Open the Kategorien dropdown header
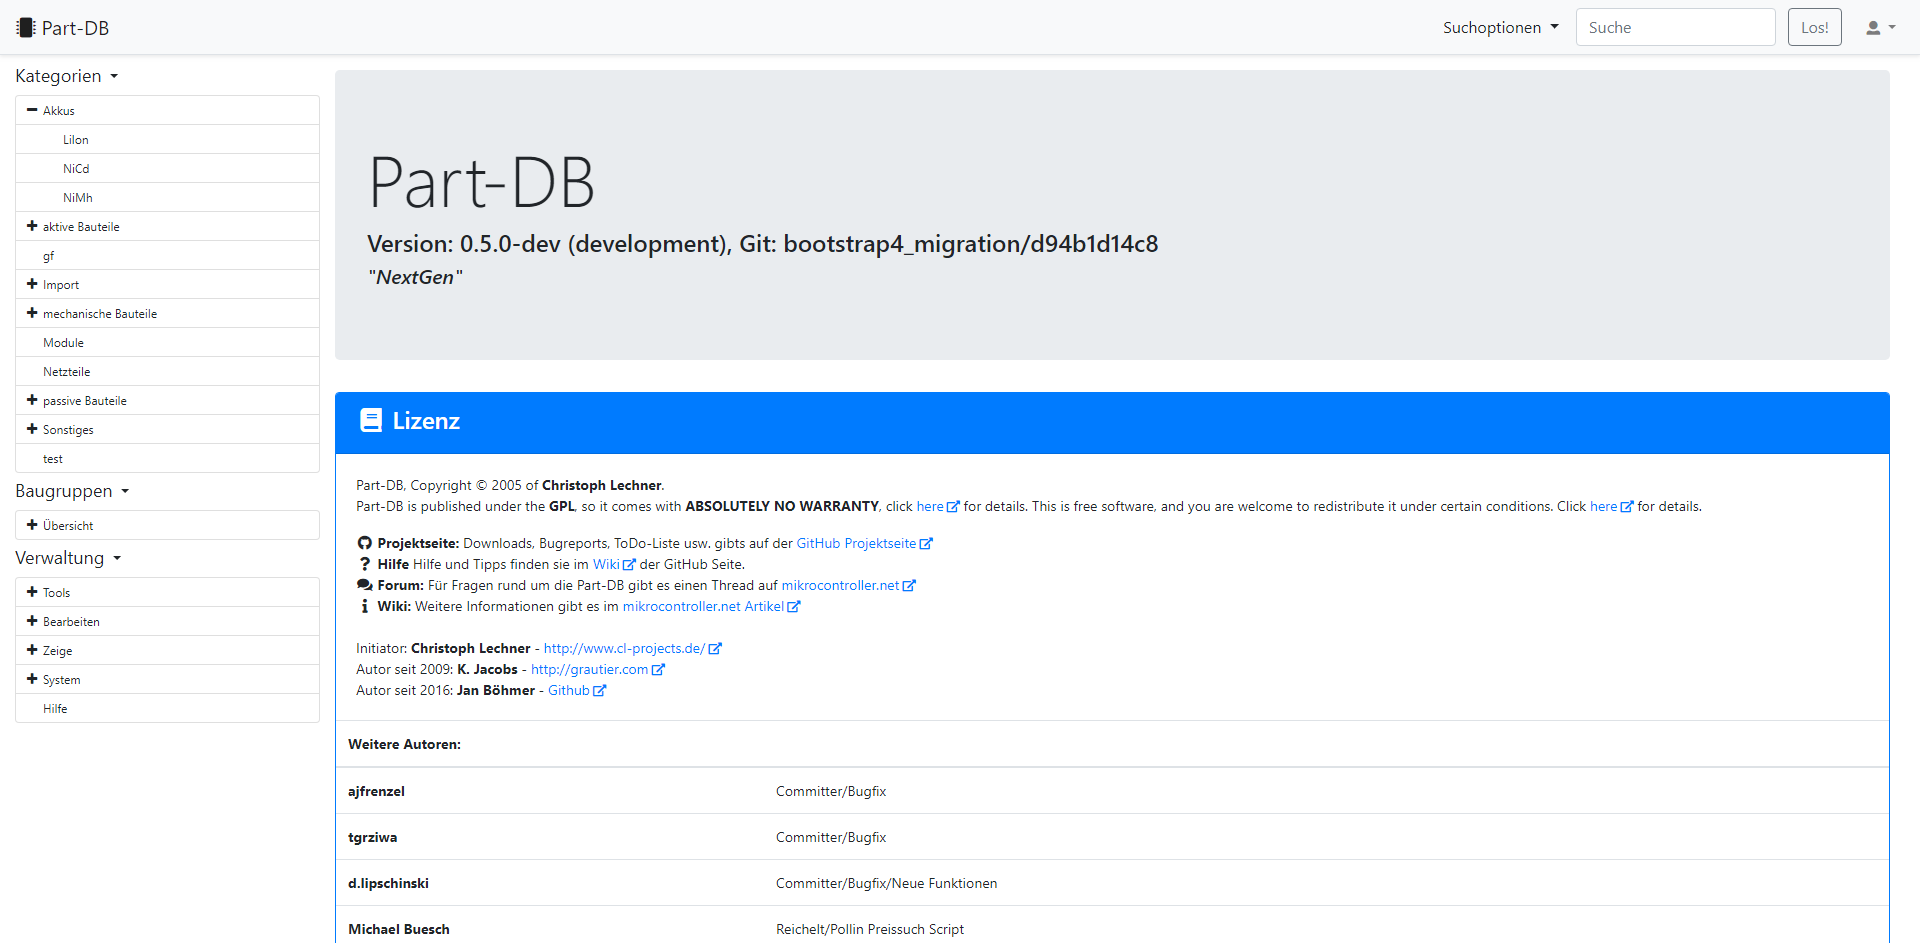Viewport: 1920px width, 943px height. (x=66, y=76)
